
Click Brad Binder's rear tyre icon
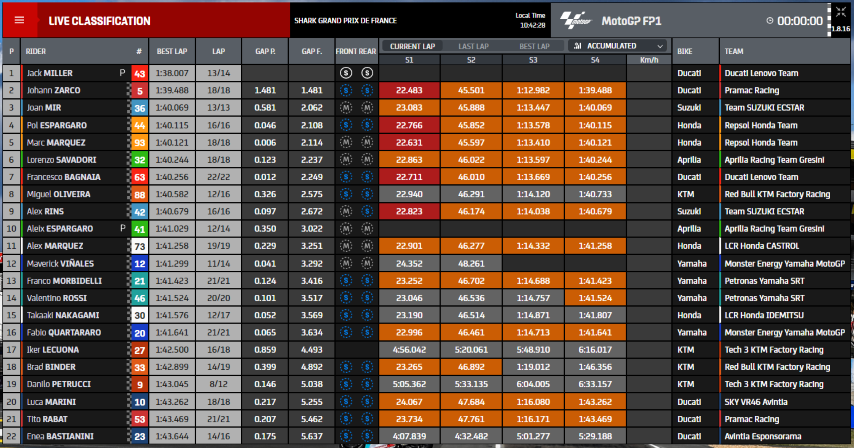[x=367, y=367]
